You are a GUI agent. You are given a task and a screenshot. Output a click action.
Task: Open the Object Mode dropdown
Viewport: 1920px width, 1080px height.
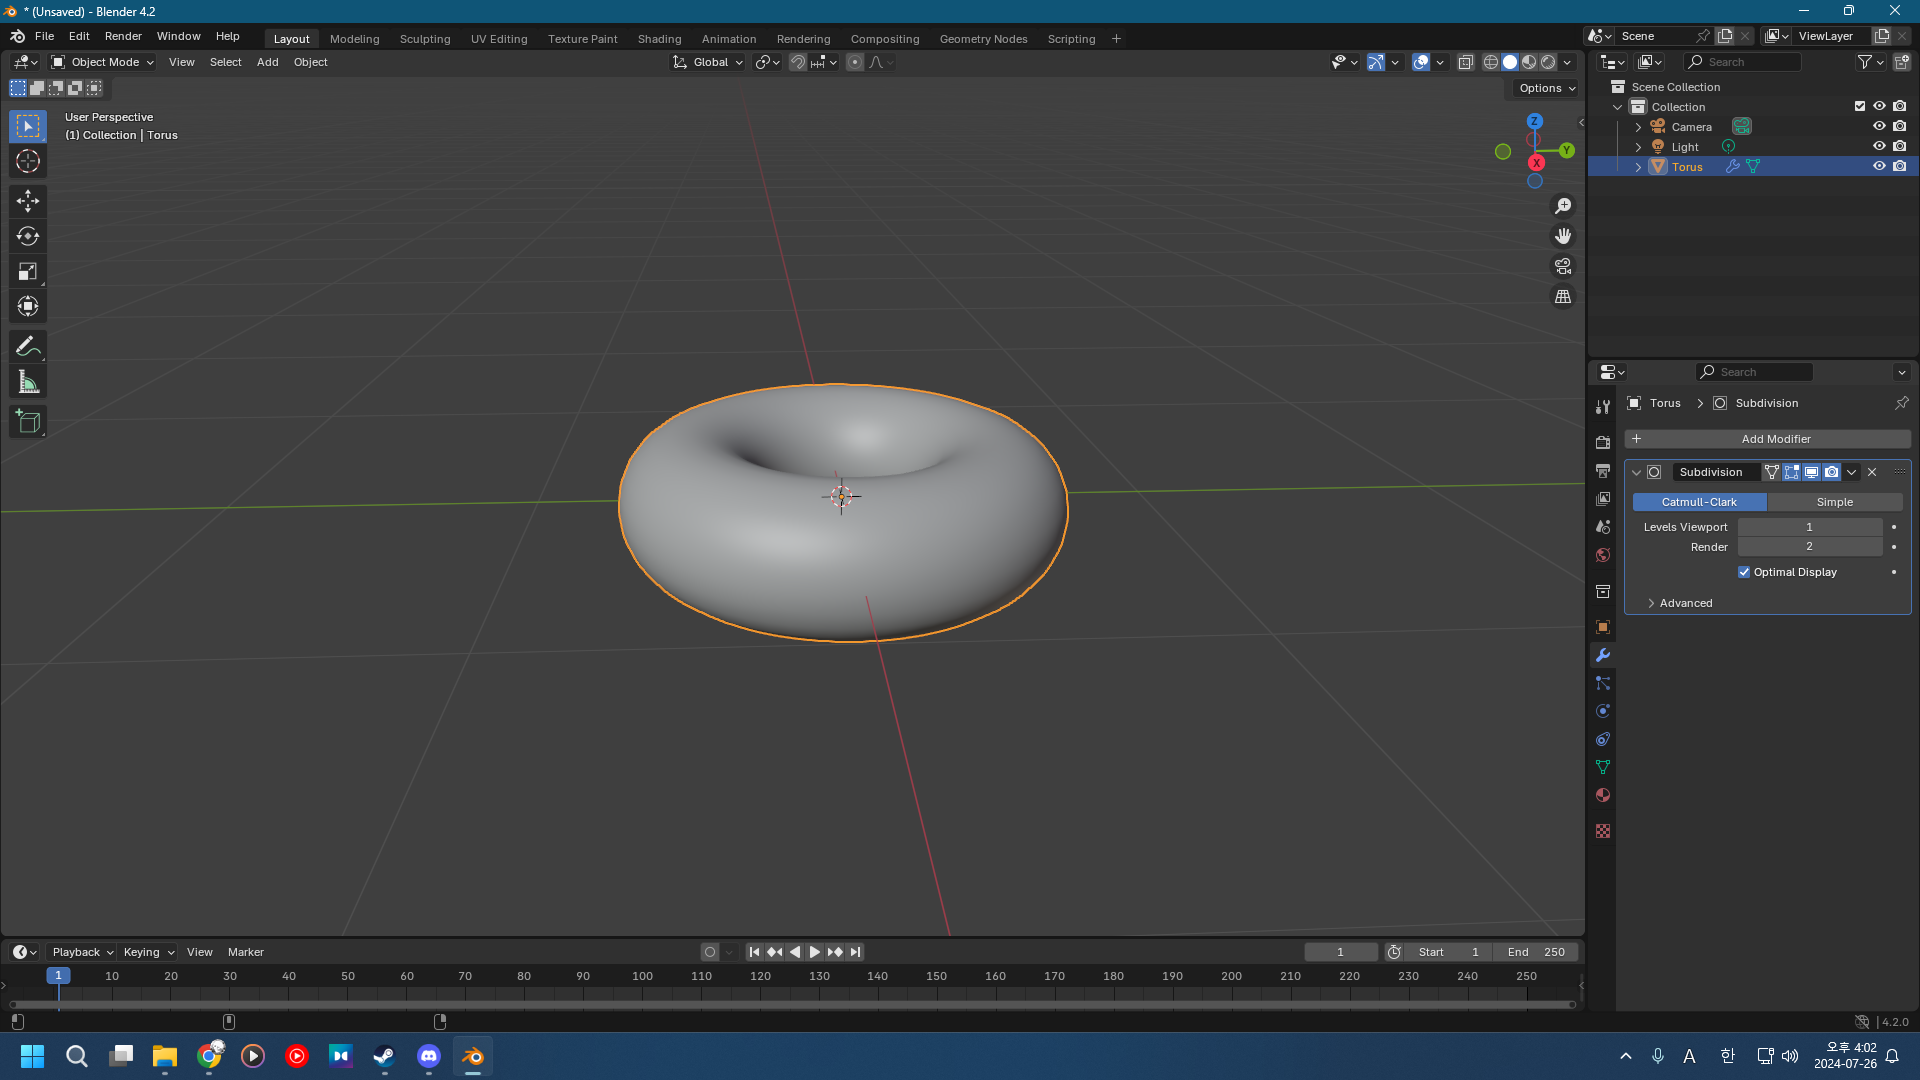102,62
